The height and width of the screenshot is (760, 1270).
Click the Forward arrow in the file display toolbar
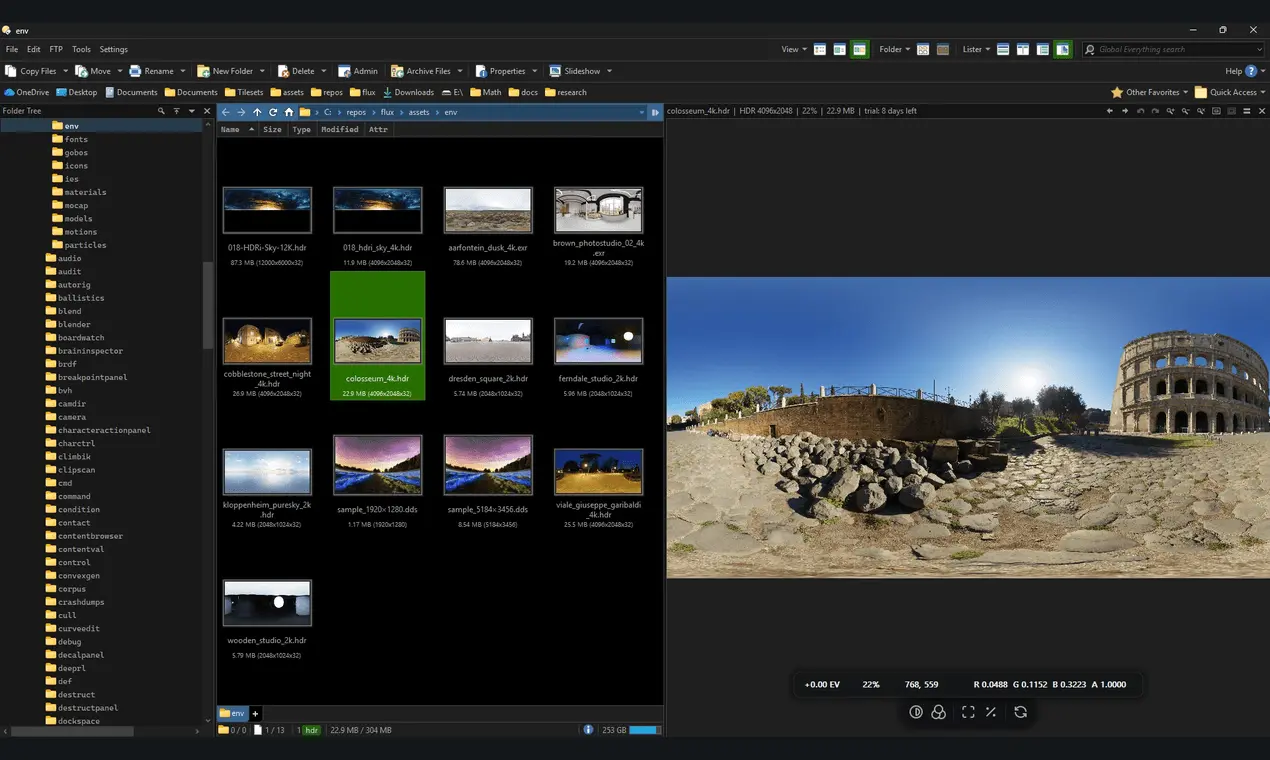[241, 112]
